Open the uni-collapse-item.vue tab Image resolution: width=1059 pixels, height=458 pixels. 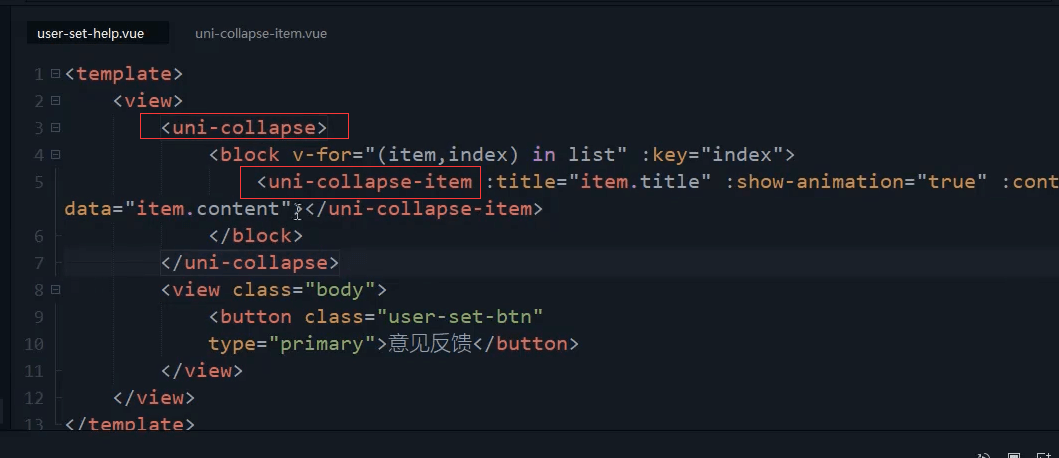(x=261, y=33)
